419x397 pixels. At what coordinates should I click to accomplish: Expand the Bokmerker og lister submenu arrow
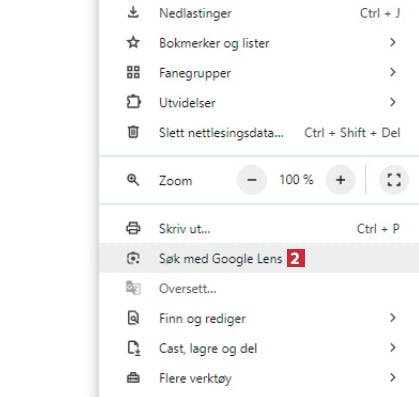(393, 42)
